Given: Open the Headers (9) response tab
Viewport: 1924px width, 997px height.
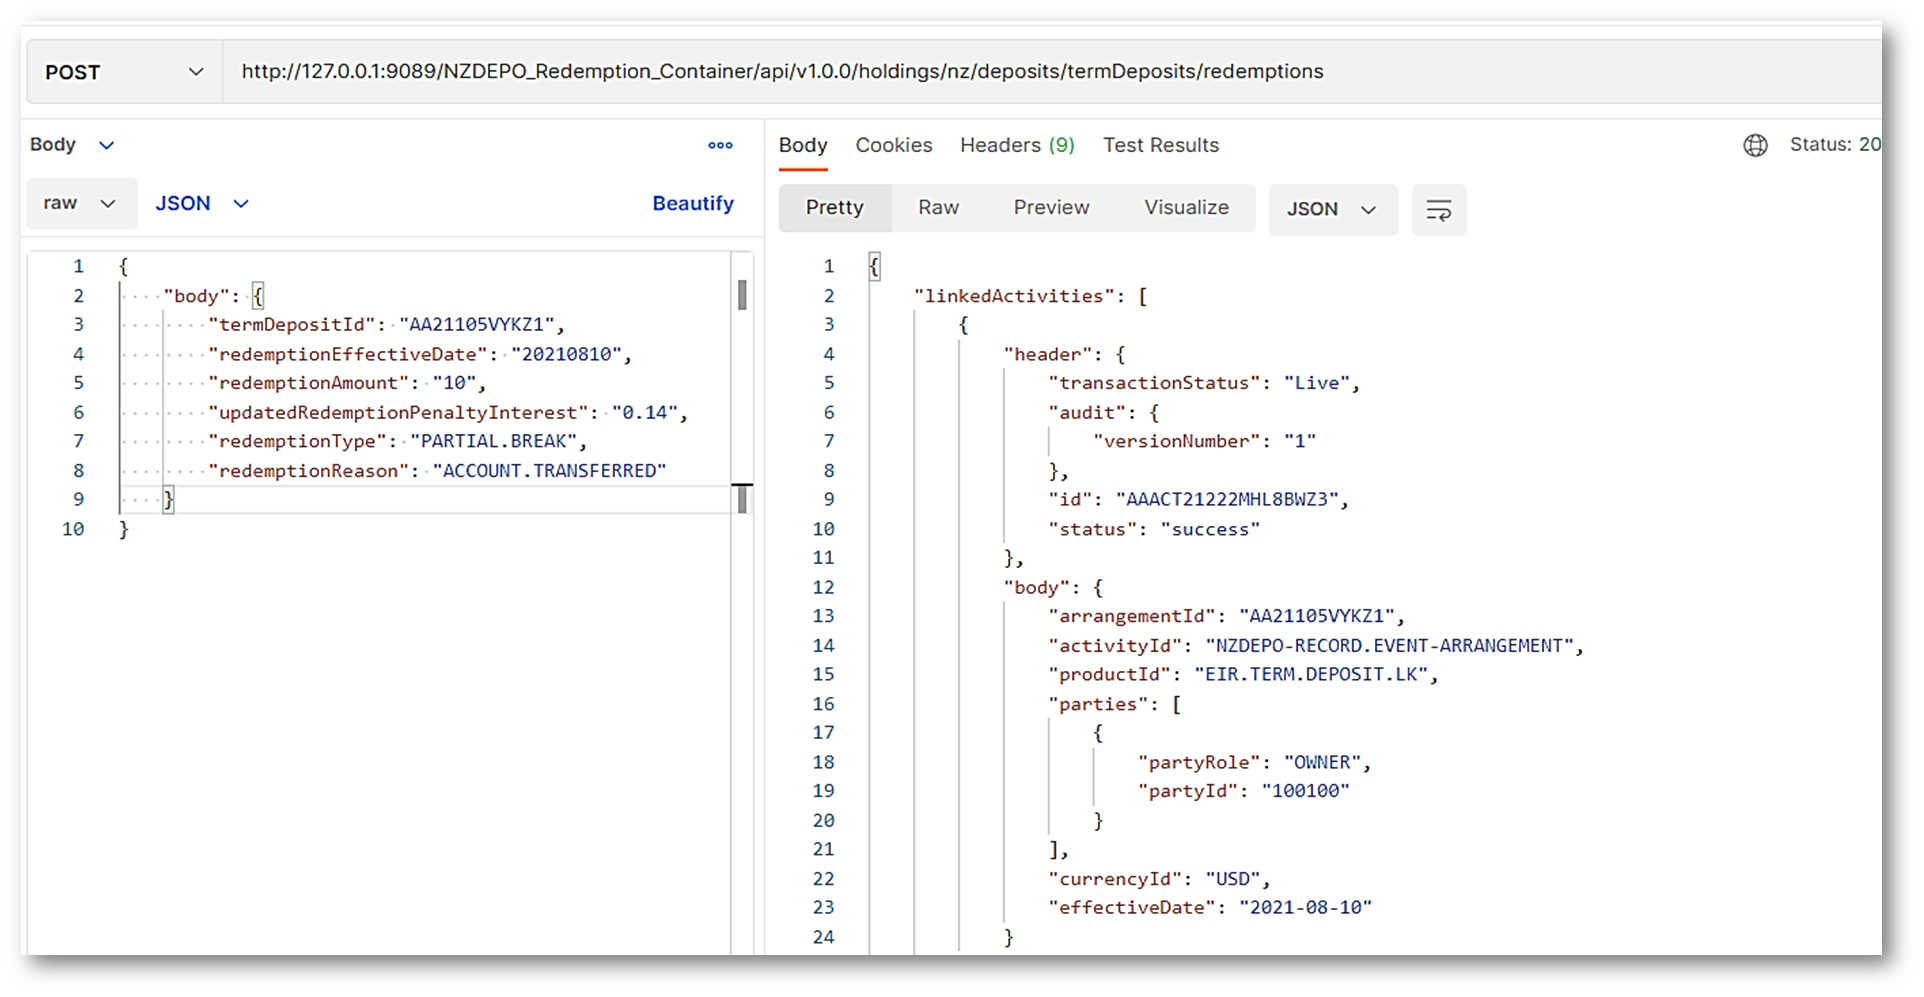Looking at the screenshot, I should (1016, 146).
